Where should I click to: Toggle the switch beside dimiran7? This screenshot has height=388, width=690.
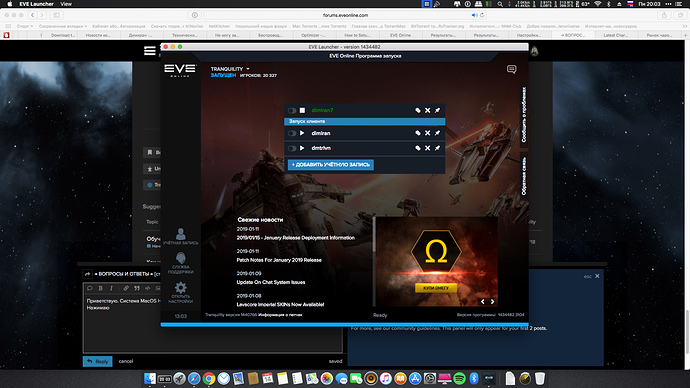[x=292, y=110]
